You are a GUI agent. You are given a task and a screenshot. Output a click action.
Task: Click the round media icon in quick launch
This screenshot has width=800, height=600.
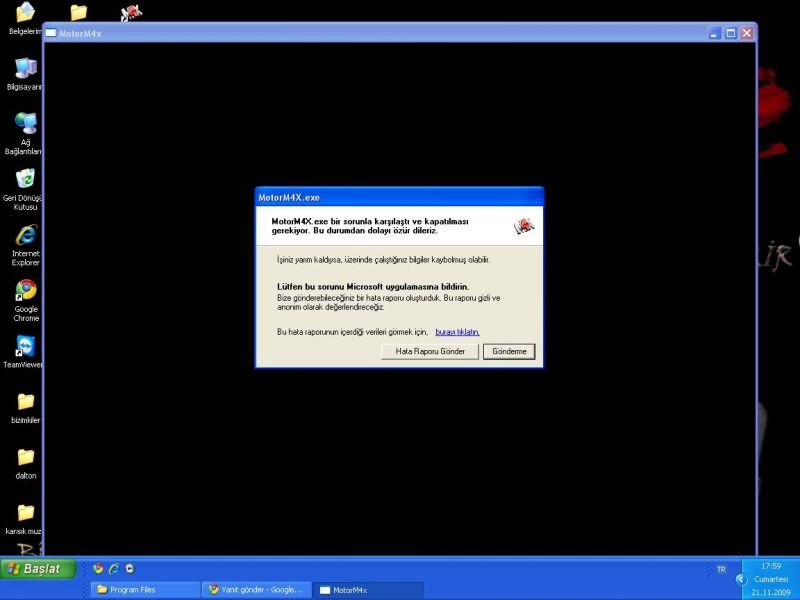pos(130,568)
